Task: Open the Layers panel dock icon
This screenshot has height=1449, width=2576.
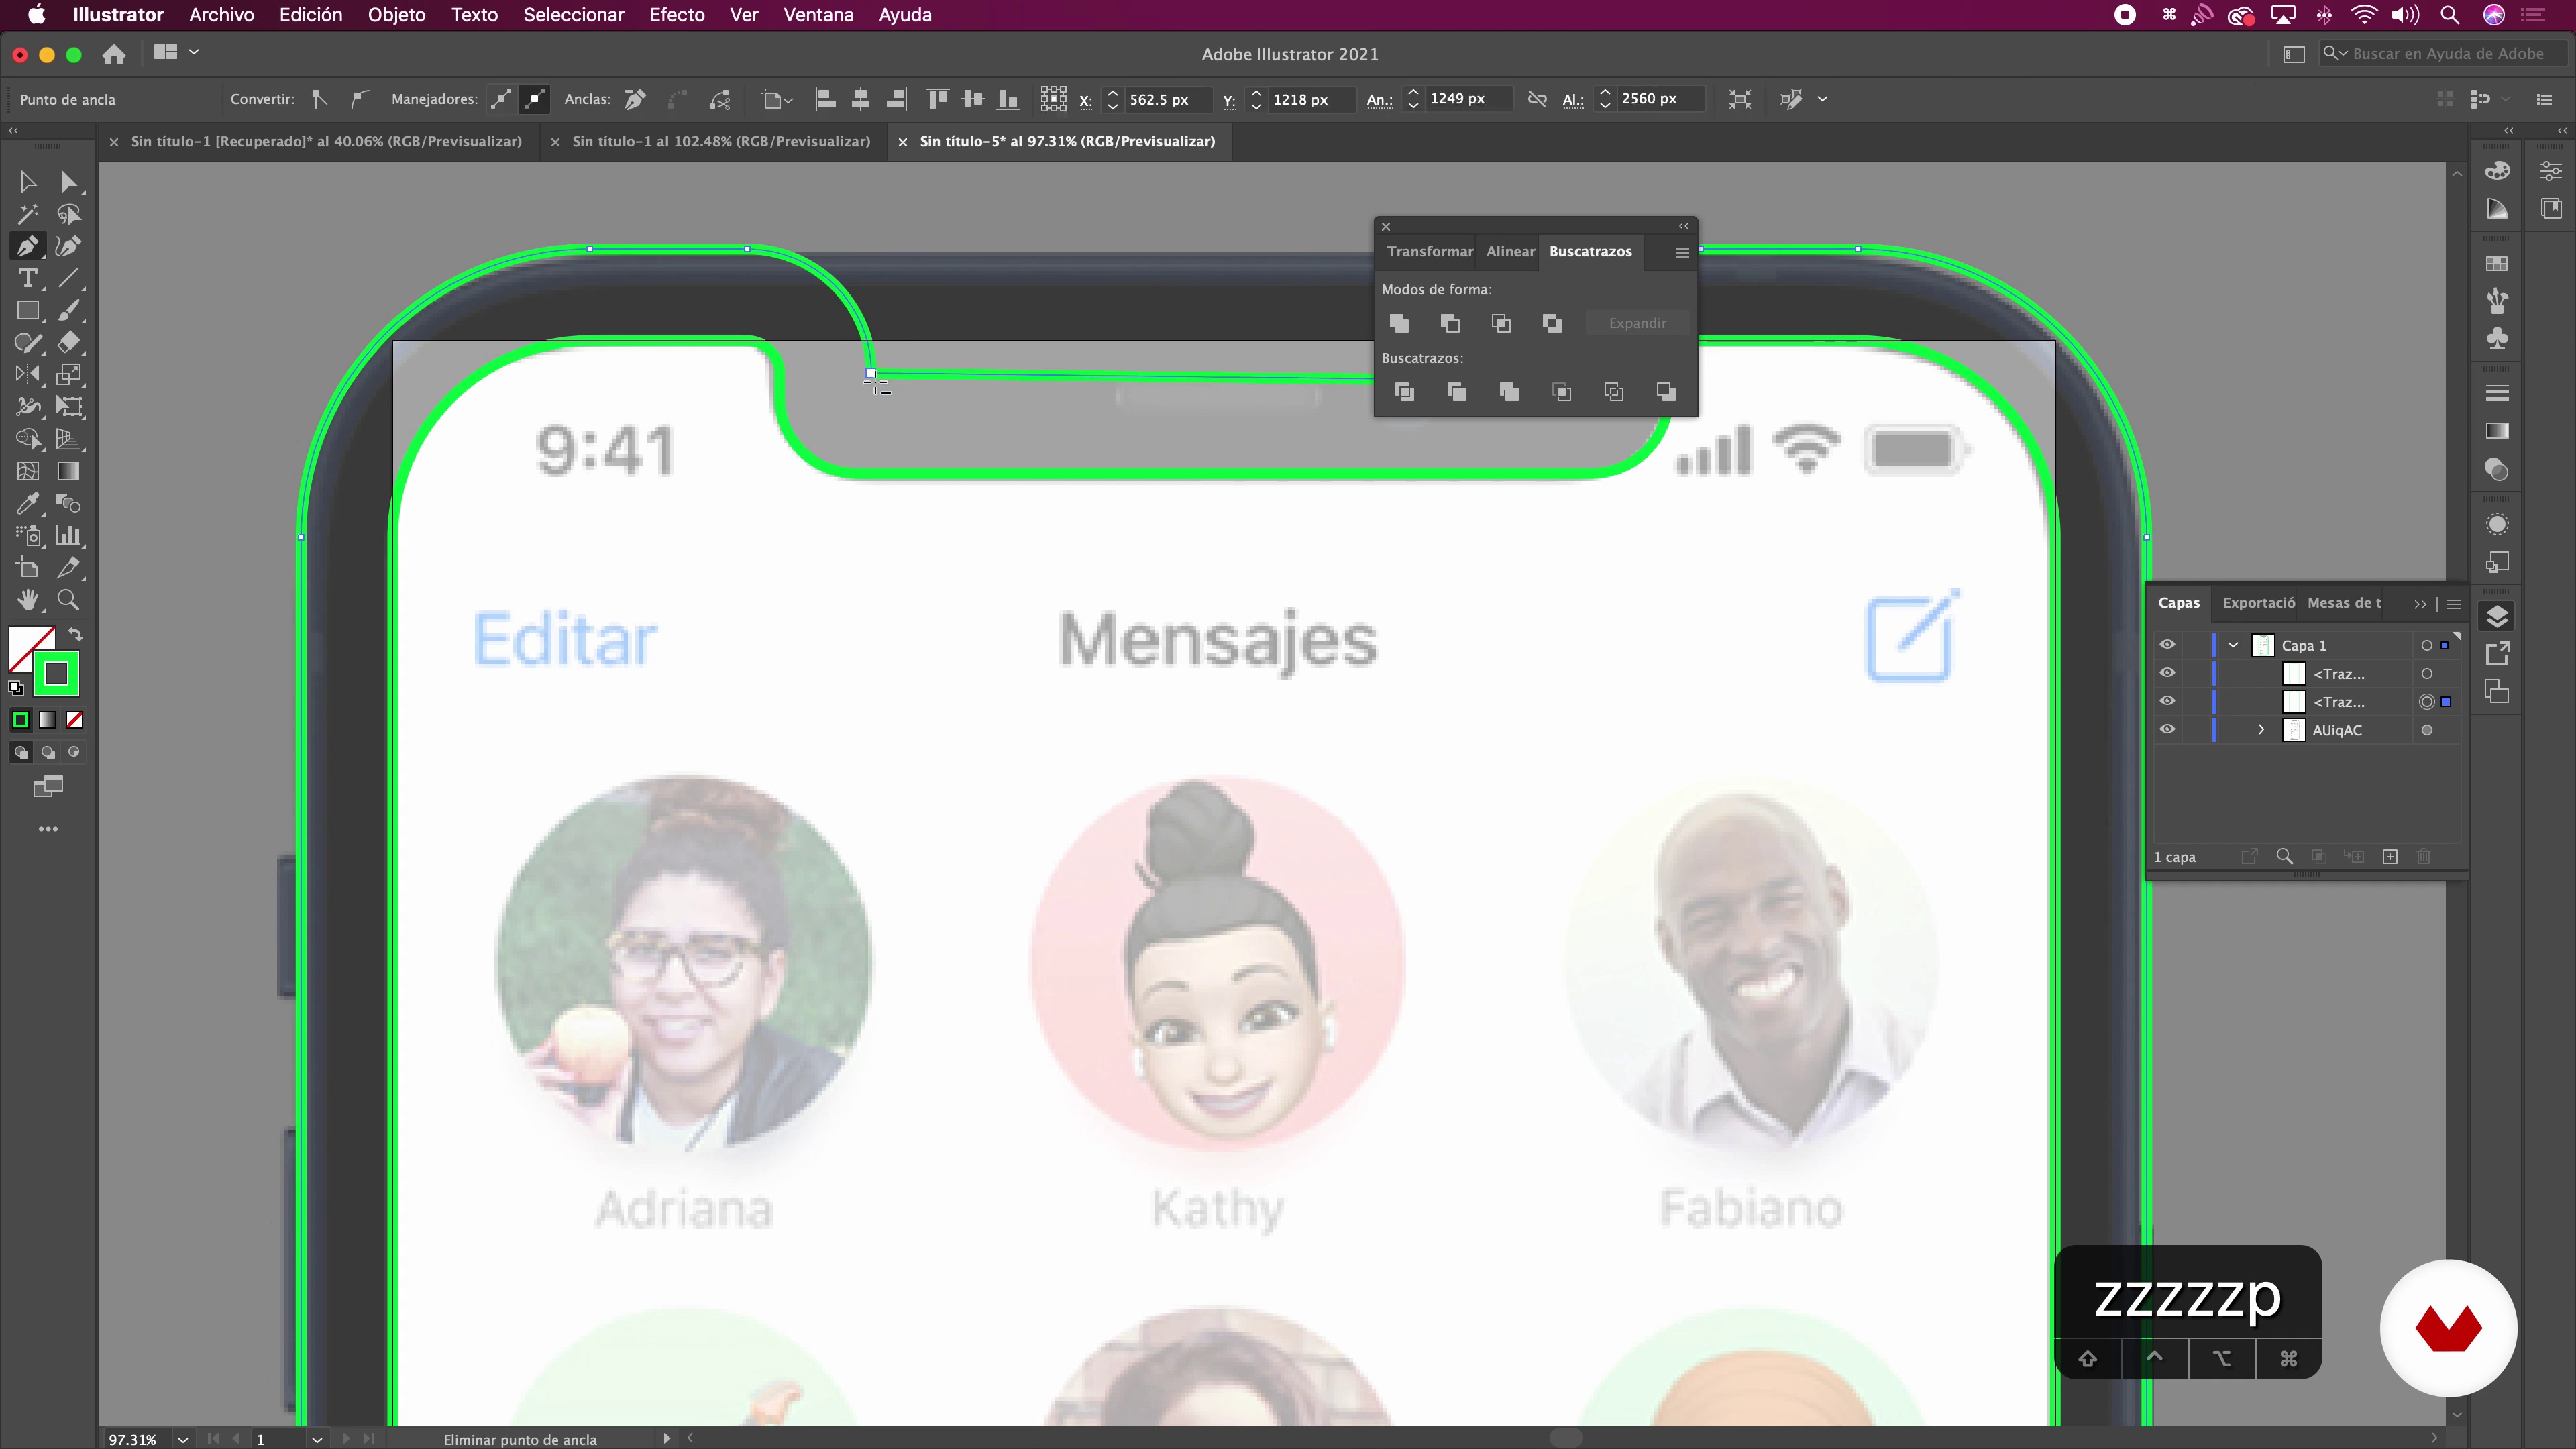Action: [x=2497, y=616]
